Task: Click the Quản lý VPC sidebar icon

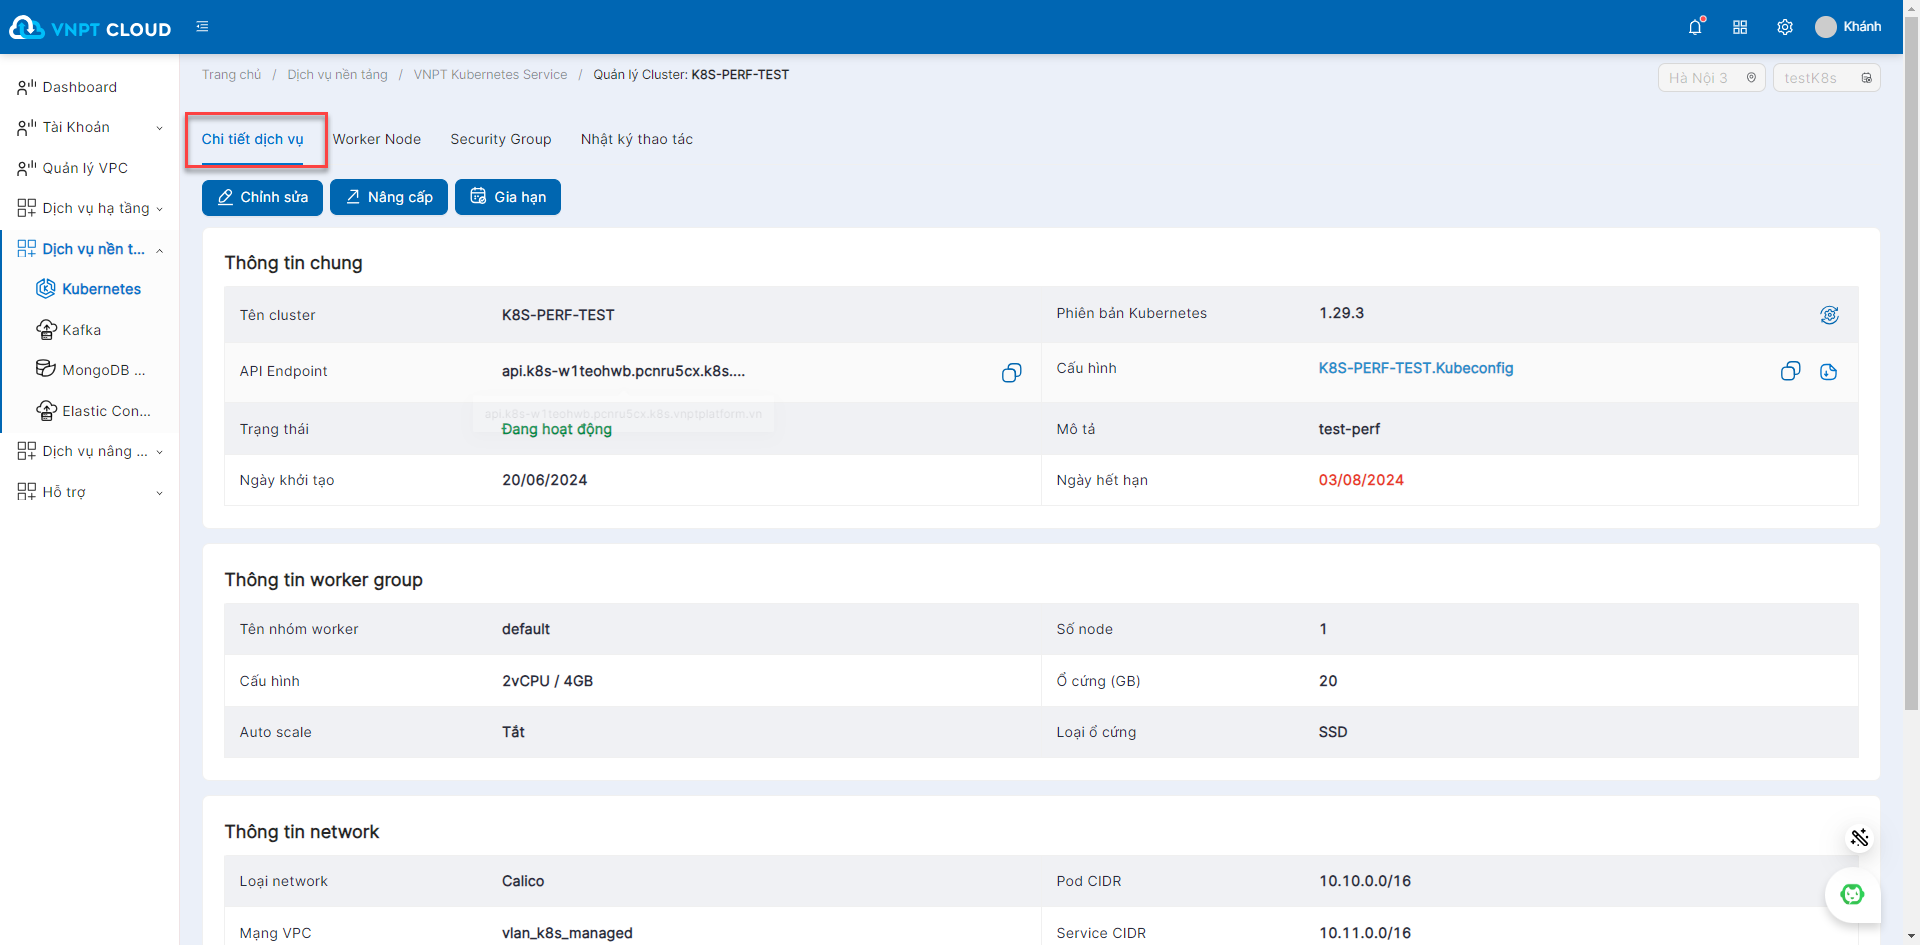Action: click(x=27, y=168)
